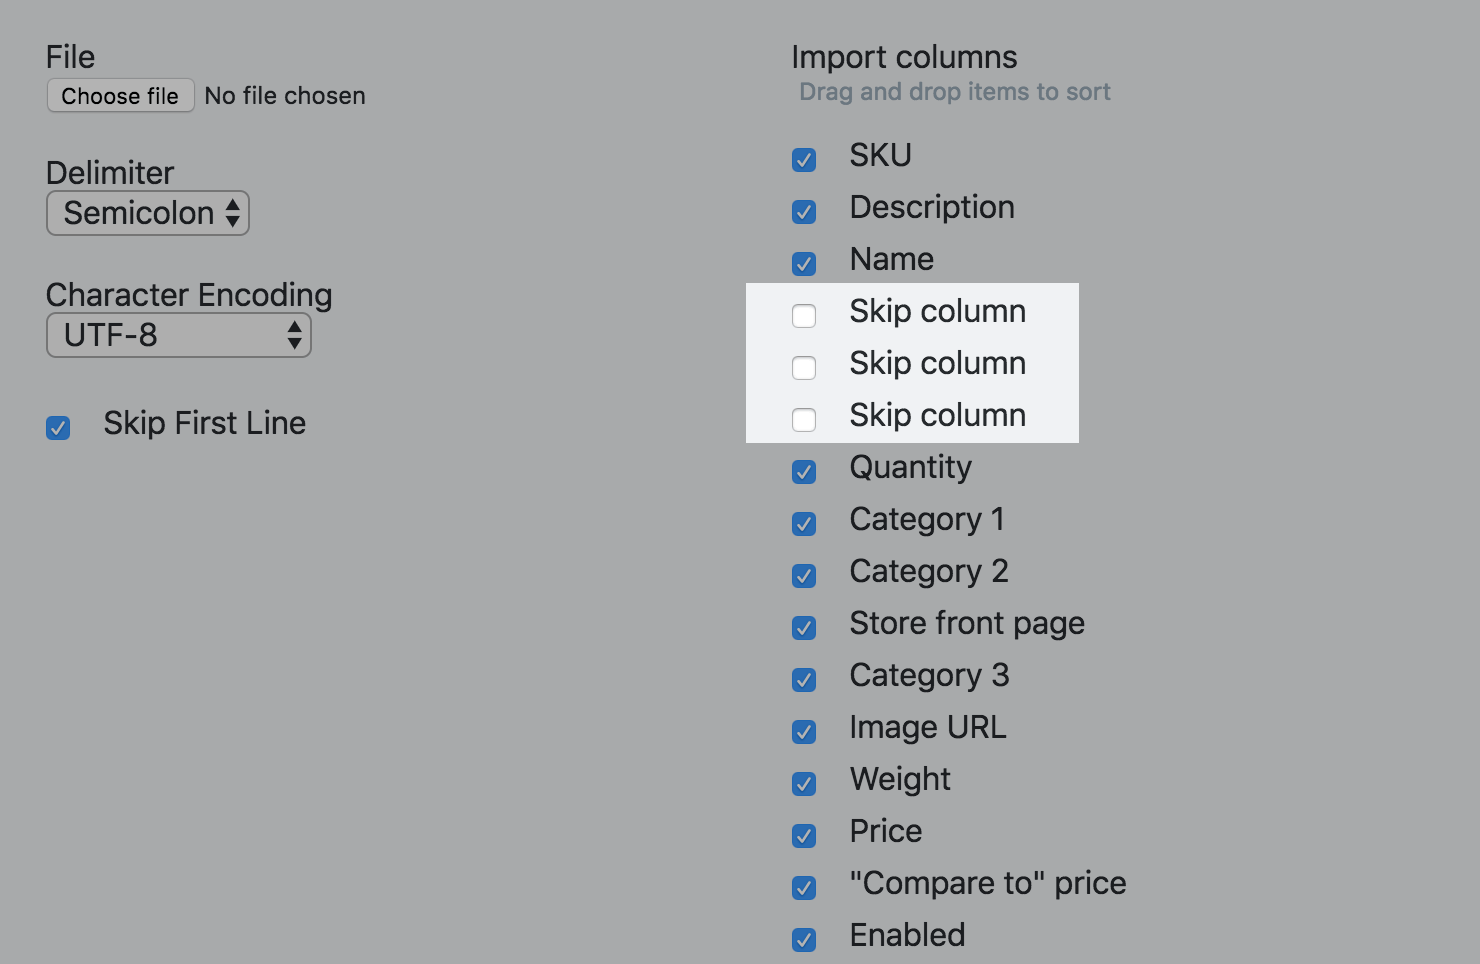Viewport: 1480px width, 964px height.
Task: Uncheck the Category 3 checkbox
Action: [x=804, y=680]
